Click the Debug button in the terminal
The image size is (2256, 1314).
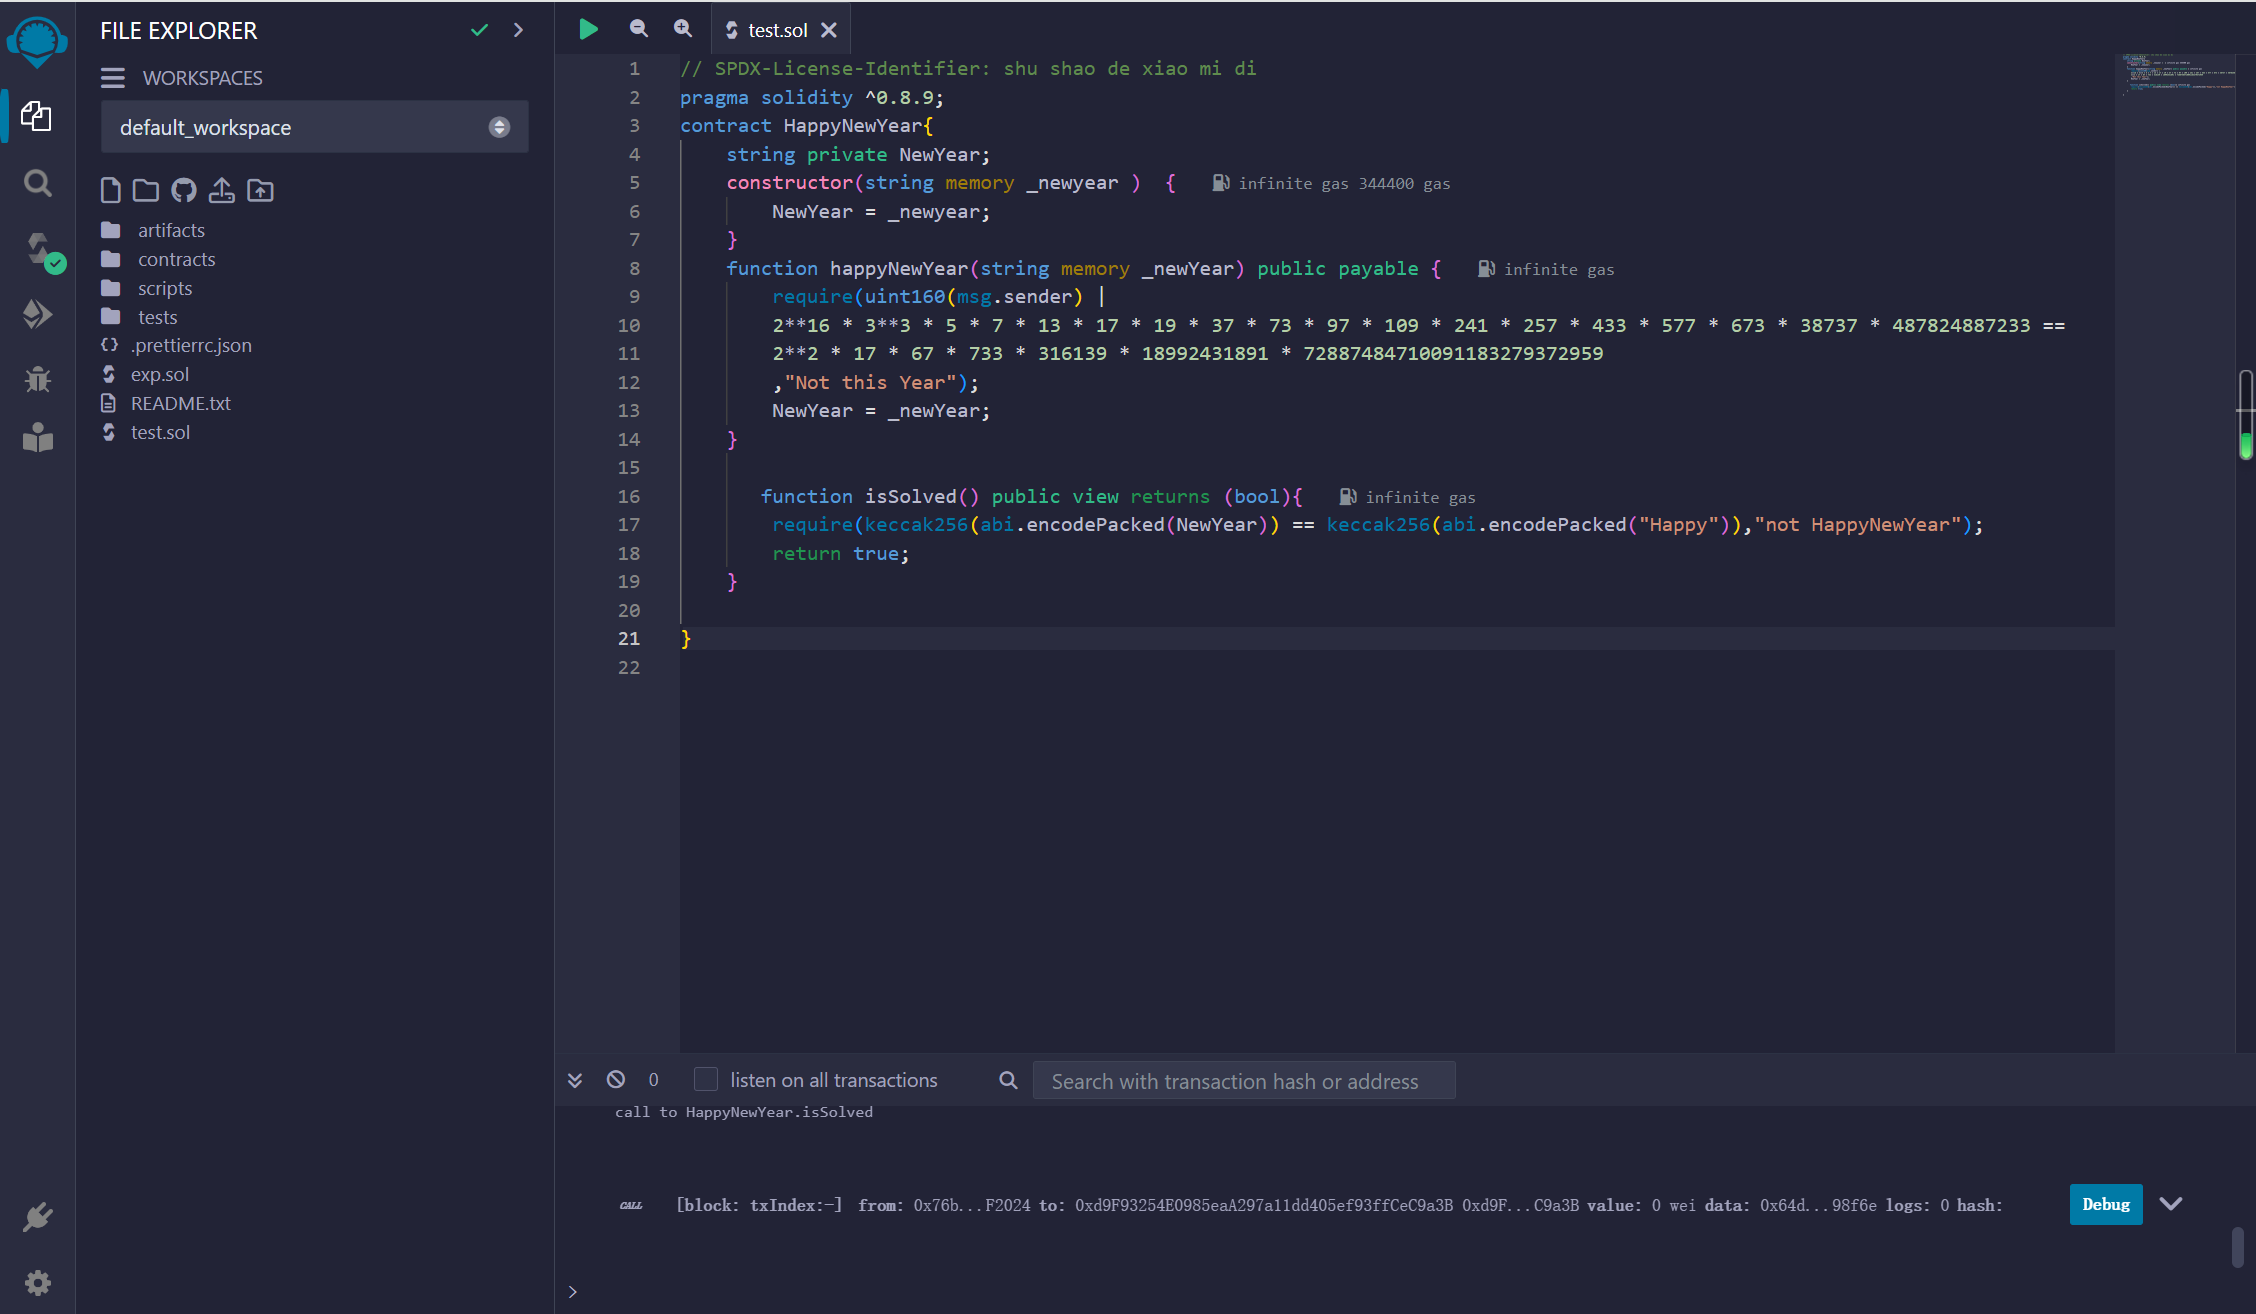2106,1204
